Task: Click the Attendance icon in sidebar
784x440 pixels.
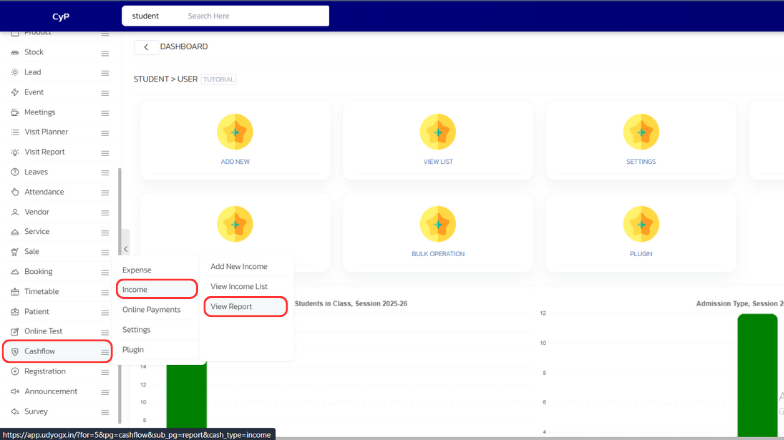Action: coord(15,192)
